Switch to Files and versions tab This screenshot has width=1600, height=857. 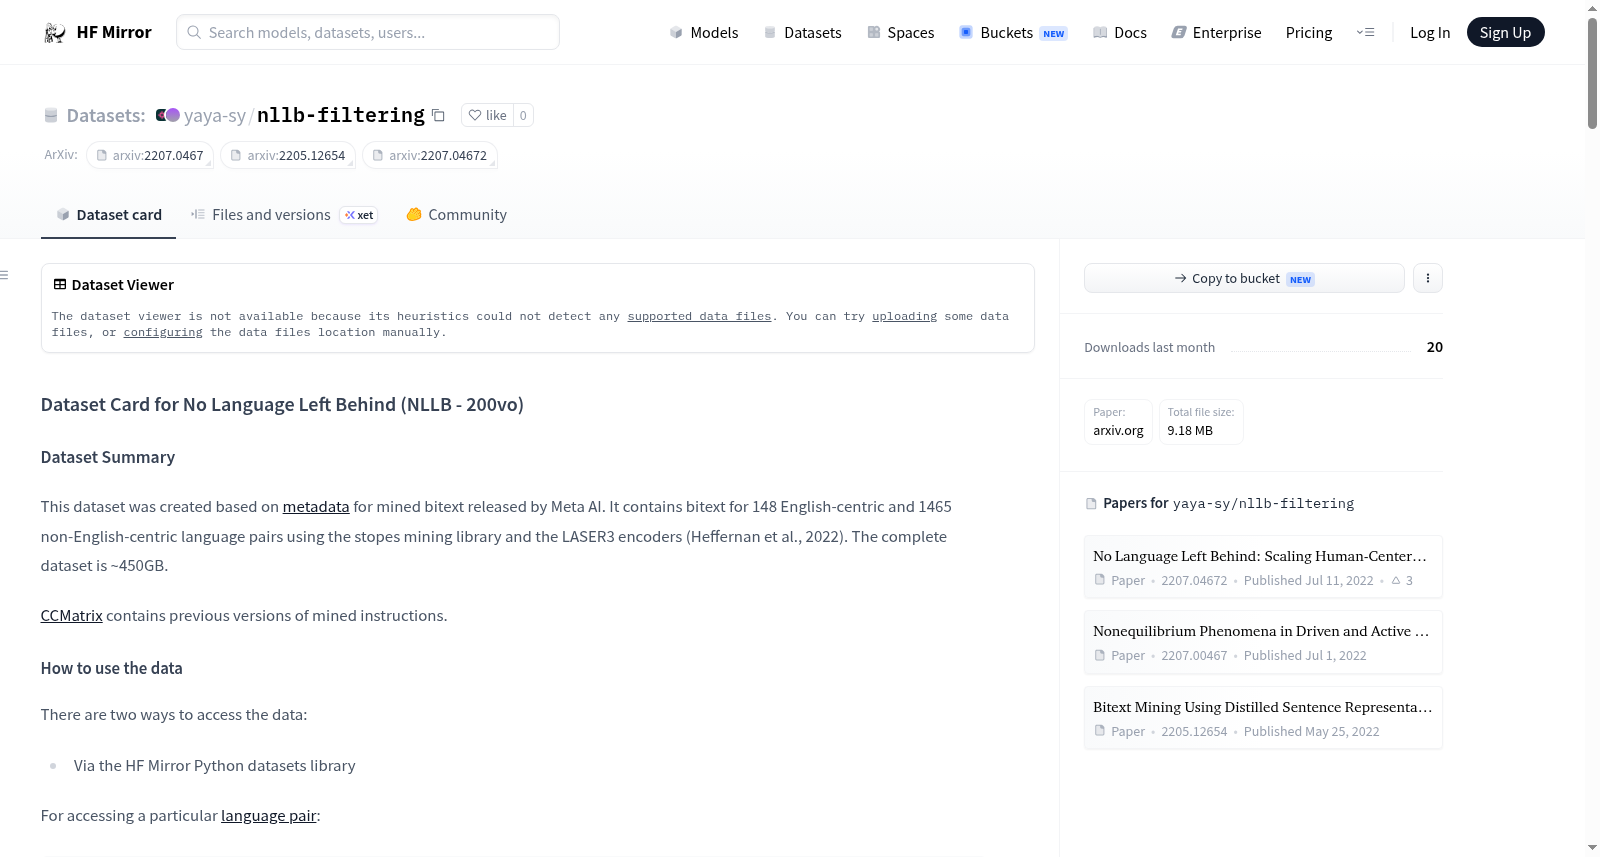coord(284,215)
